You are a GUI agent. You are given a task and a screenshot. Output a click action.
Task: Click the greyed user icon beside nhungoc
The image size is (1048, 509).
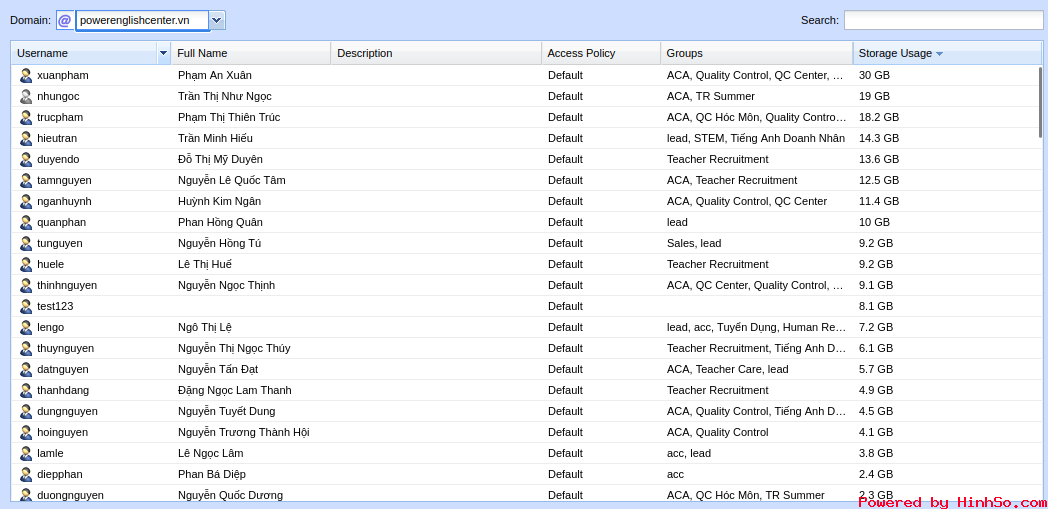[x=26, y=96]
